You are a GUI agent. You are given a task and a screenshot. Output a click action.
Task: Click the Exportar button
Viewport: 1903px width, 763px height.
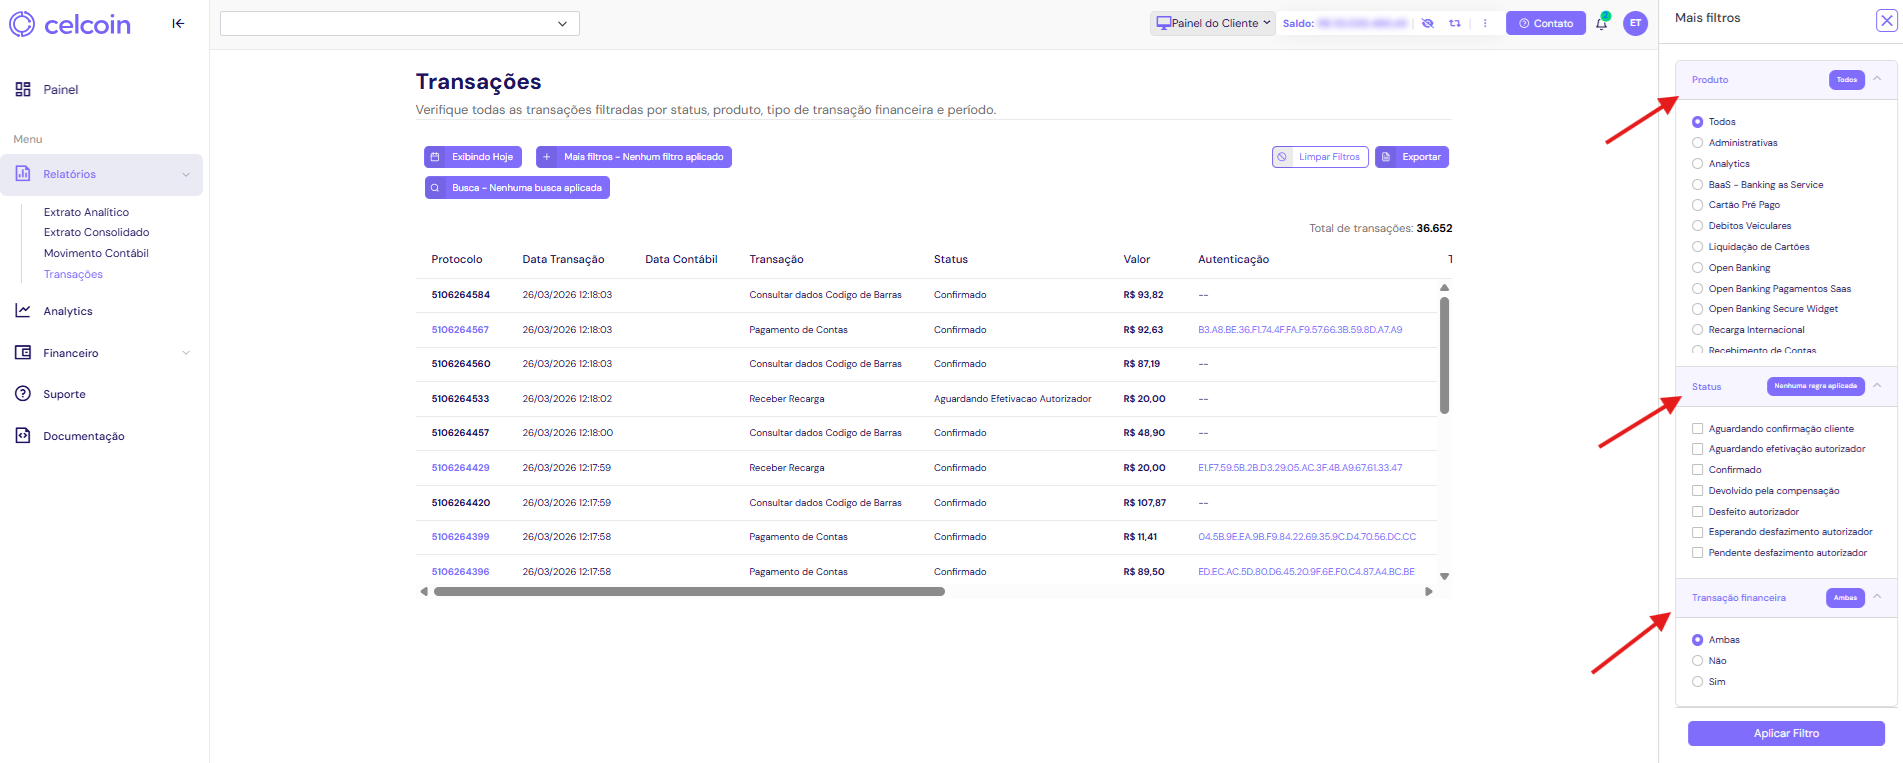click(1411, 157)
